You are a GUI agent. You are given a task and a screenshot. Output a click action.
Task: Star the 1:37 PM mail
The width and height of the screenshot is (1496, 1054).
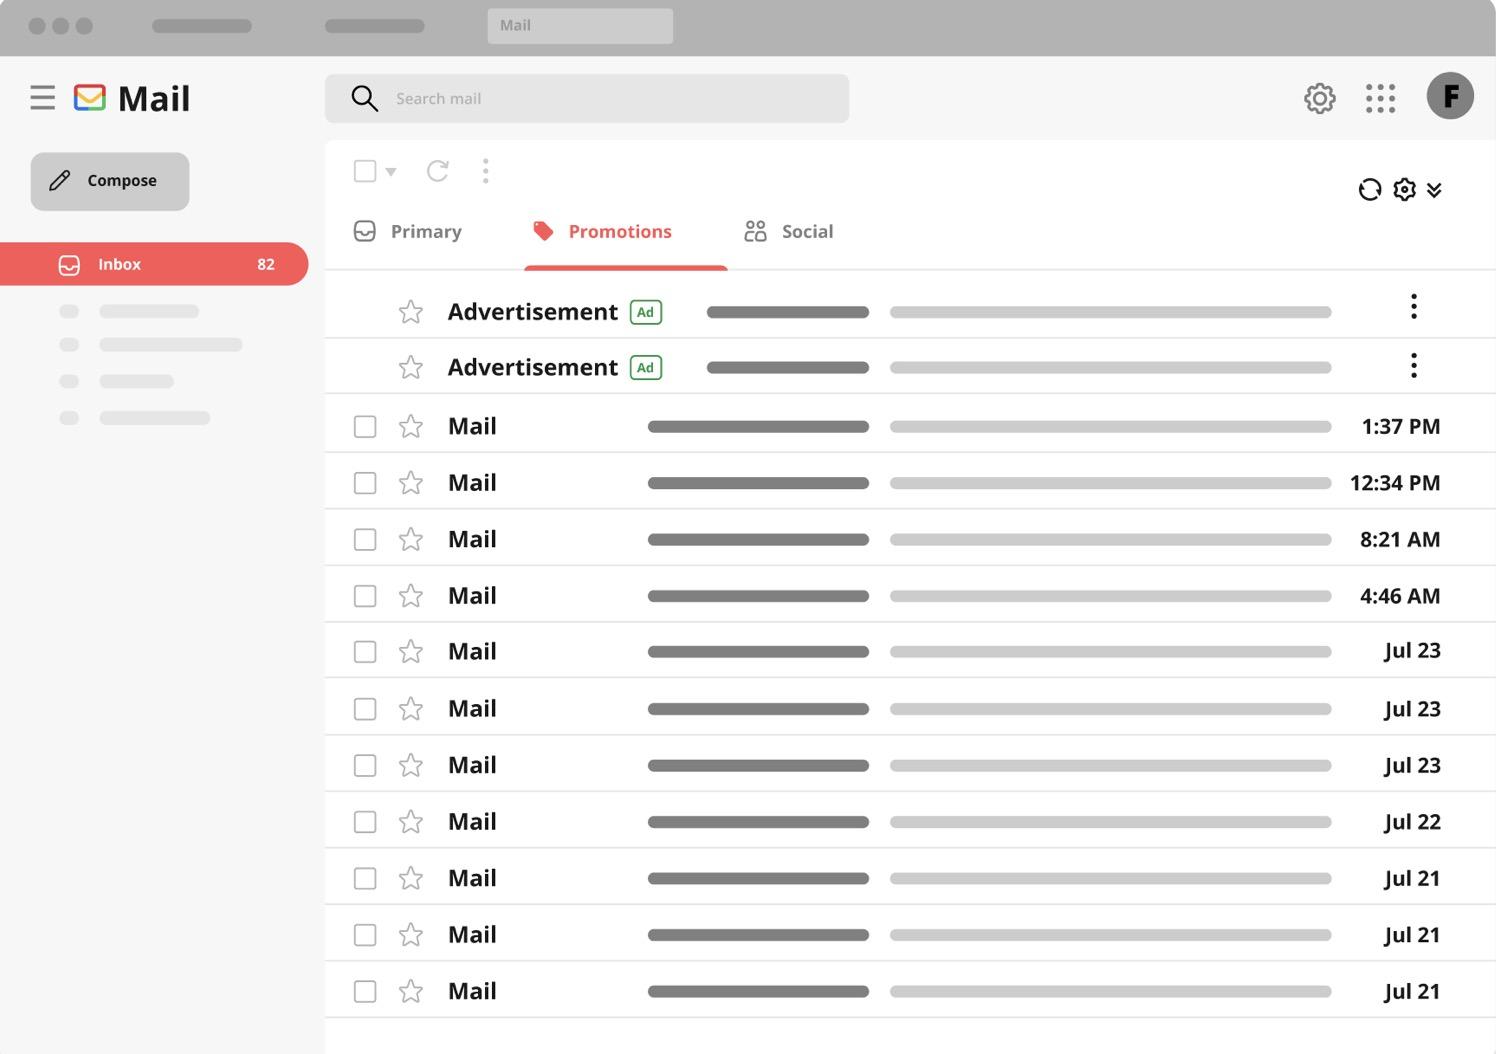tap(410, 427)
